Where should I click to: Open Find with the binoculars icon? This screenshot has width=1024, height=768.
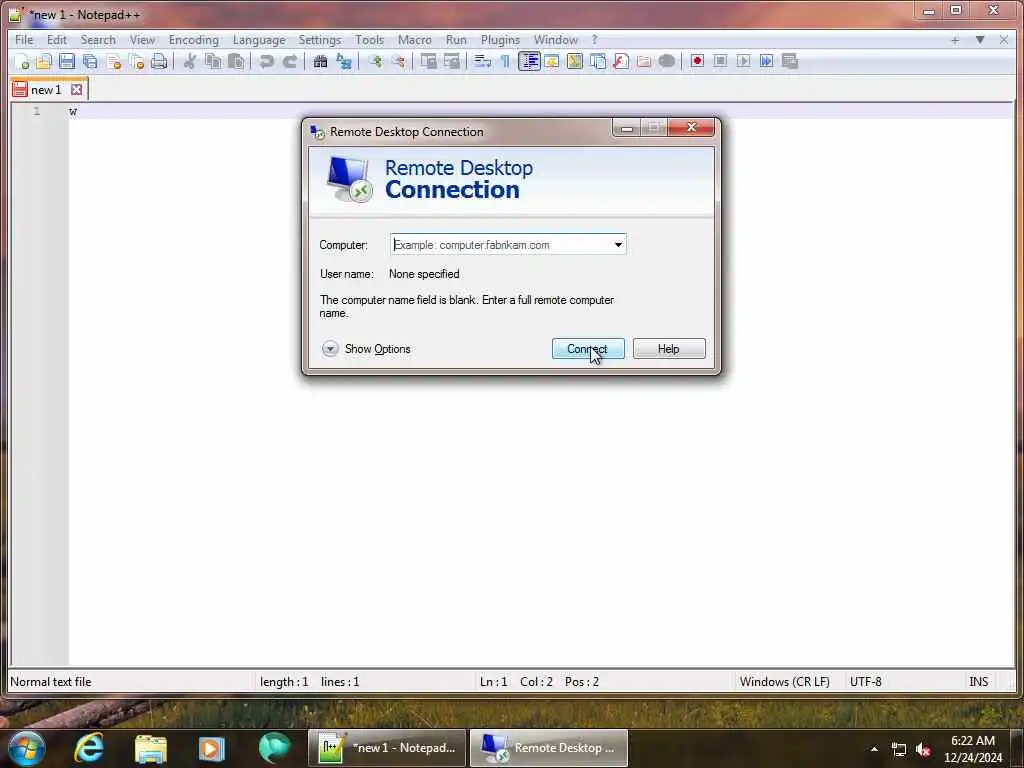click(320, 61)
